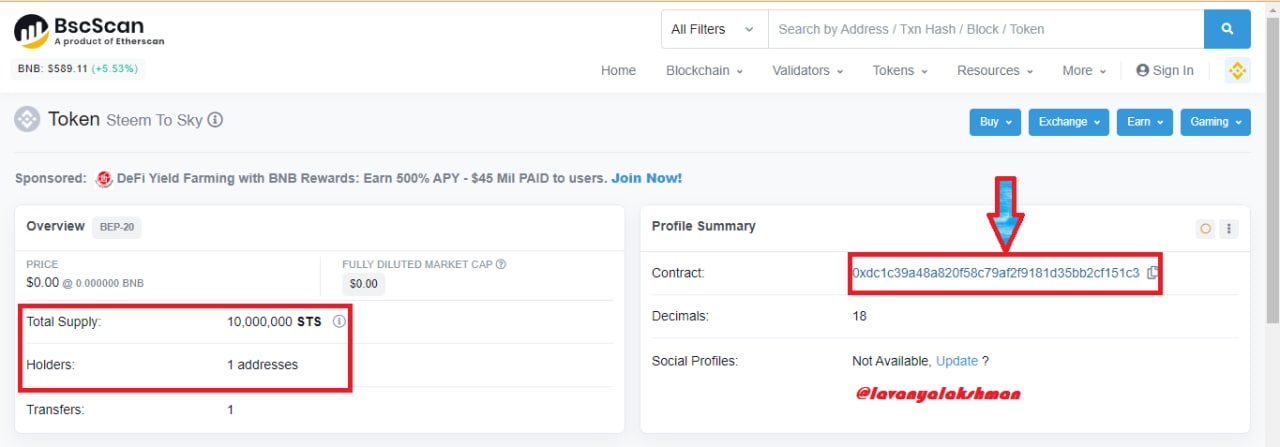Viewport: 1280px width, 447px height.
Task: Click the orange circle icon in Profile Summary
Action: 1205,228
